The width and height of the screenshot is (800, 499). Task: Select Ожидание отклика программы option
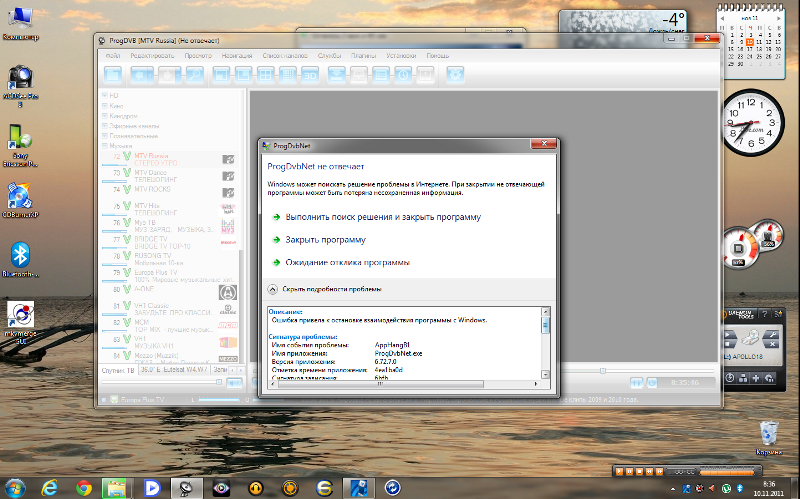point(347,262)
